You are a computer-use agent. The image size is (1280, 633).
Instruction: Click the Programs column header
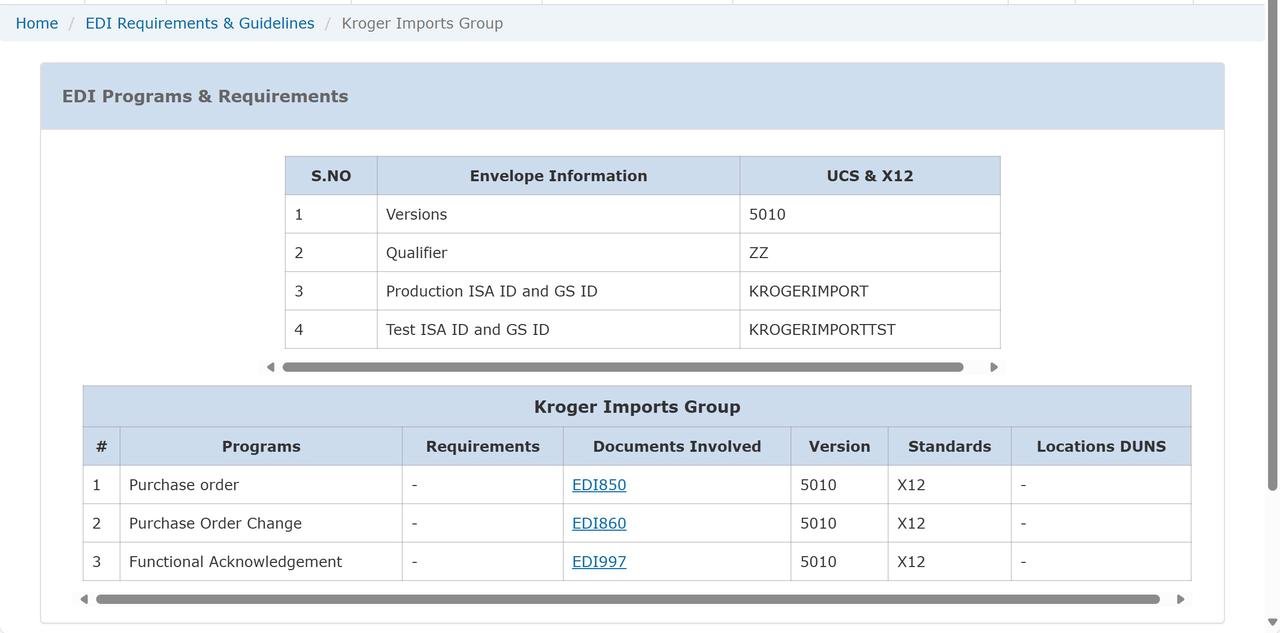[x=261, y=446]
